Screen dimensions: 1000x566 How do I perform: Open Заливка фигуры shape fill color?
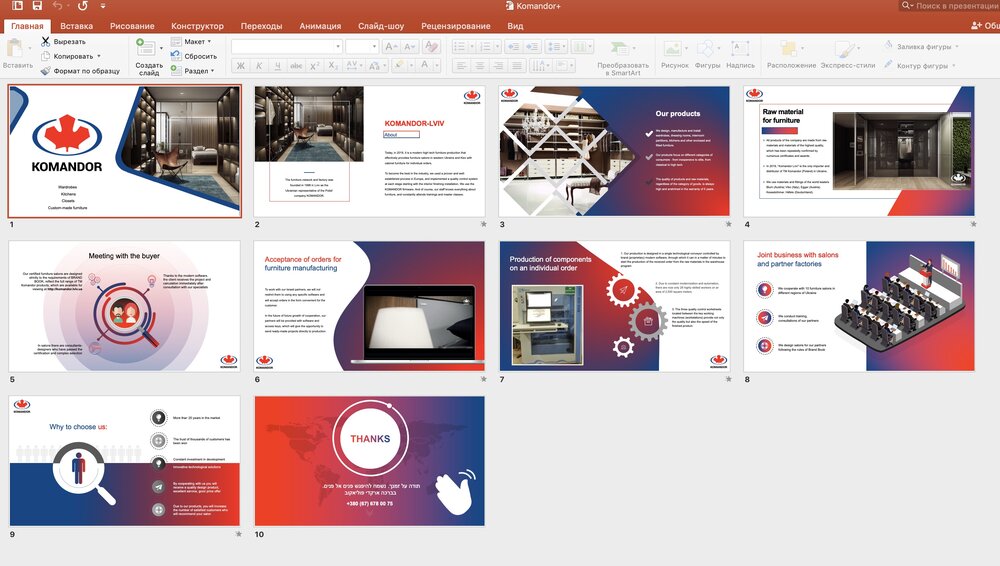click(922, 46)
